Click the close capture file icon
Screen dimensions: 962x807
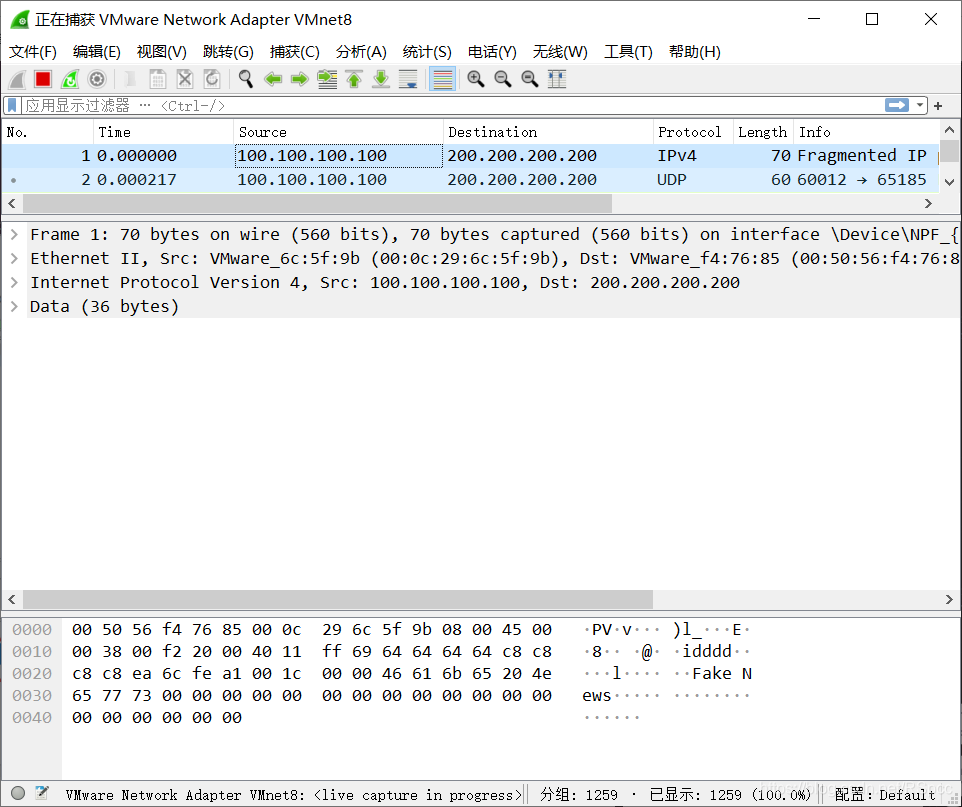185,79
